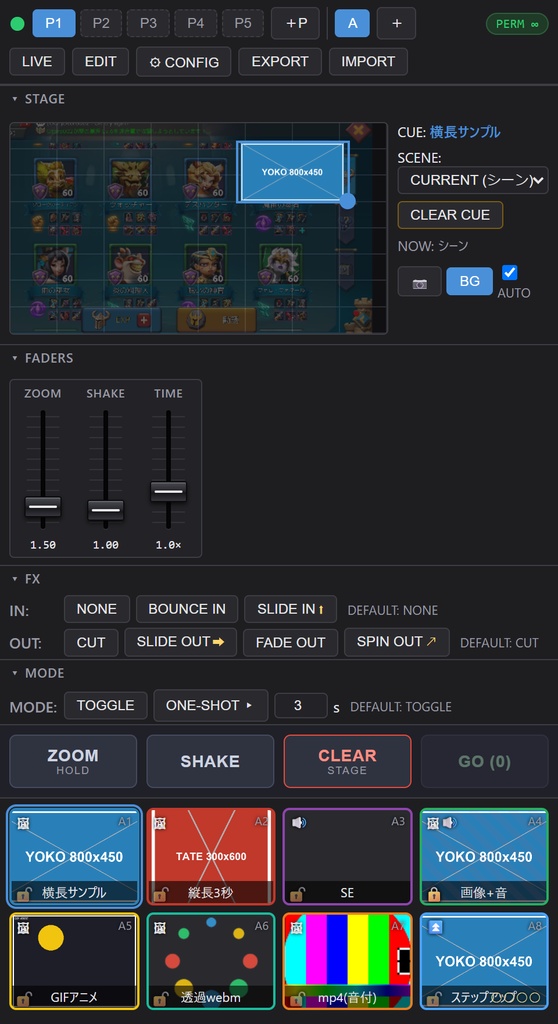The height and width of the screenshot is (1024, 558).
Task: Open the EDIT tab
Action: [x=101, y=61]
